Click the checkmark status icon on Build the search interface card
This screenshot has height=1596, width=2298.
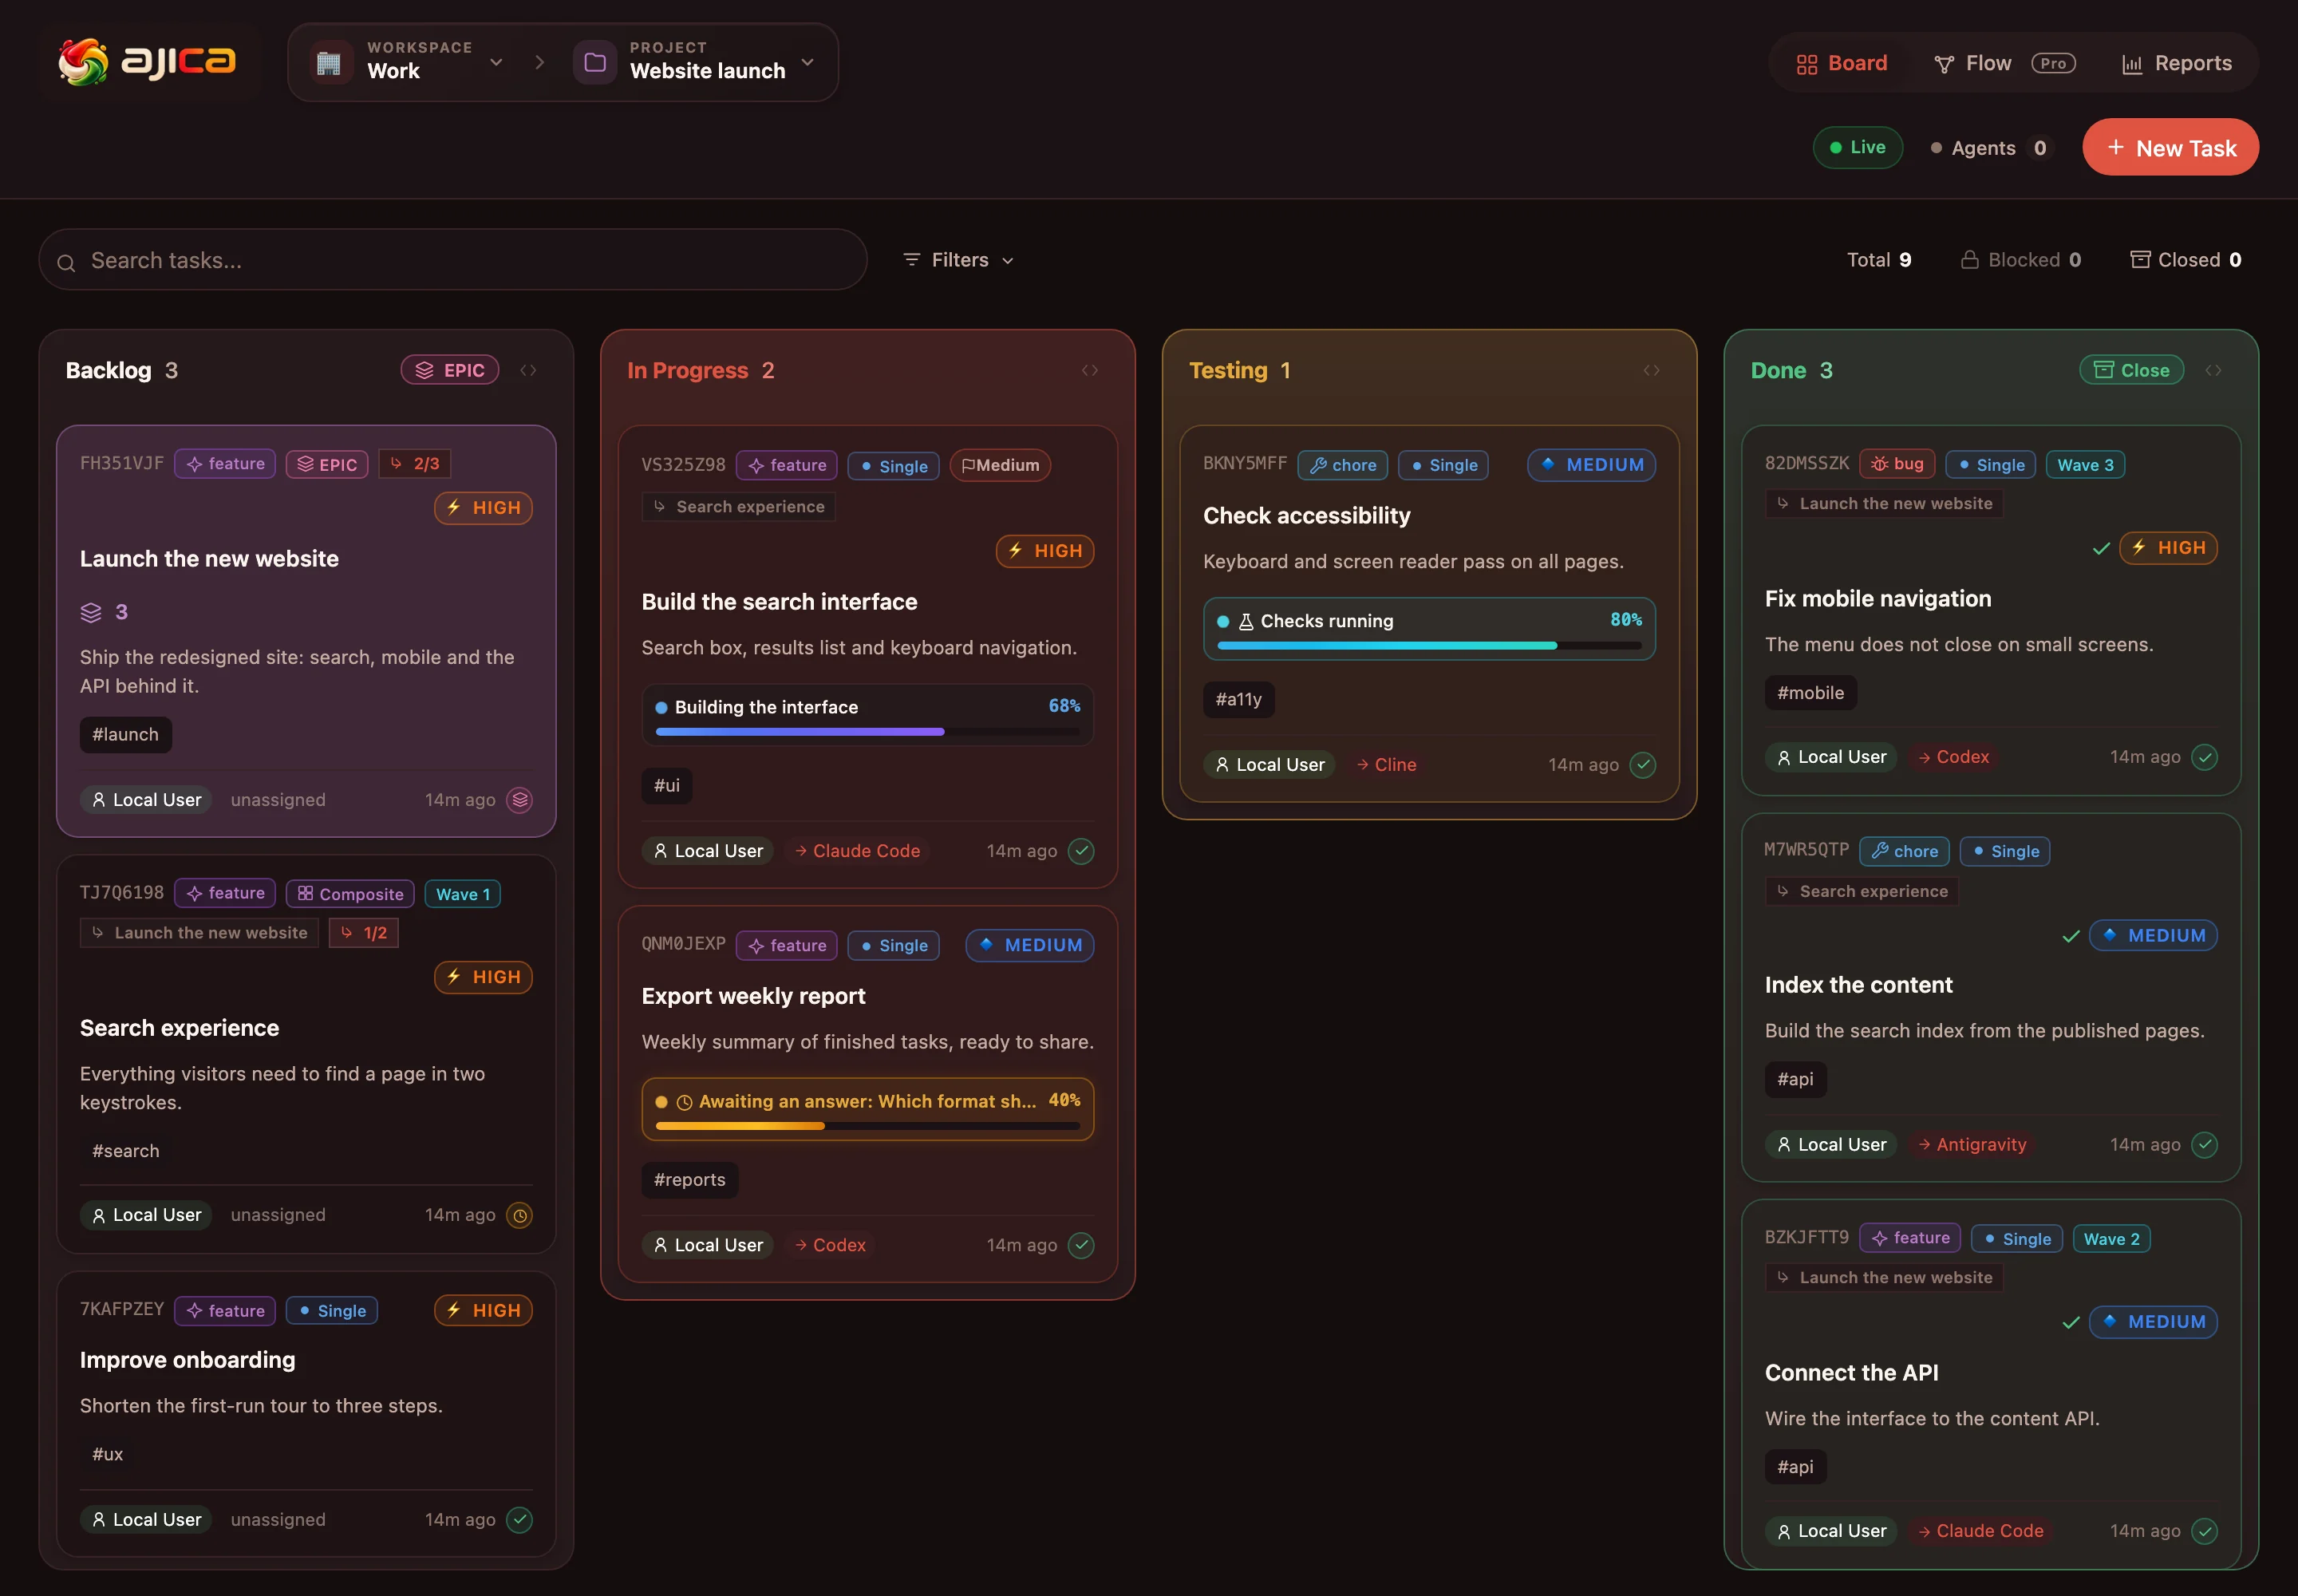click(1081, 851)
